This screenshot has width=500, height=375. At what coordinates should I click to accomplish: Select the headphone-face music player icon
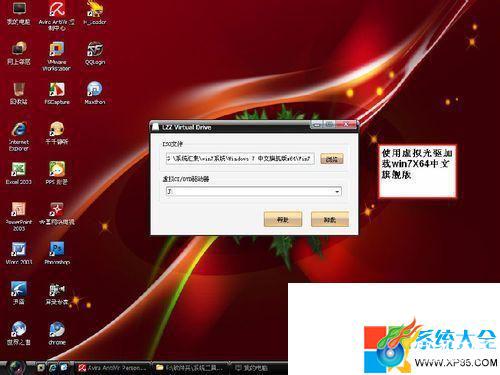click(57, 133)
